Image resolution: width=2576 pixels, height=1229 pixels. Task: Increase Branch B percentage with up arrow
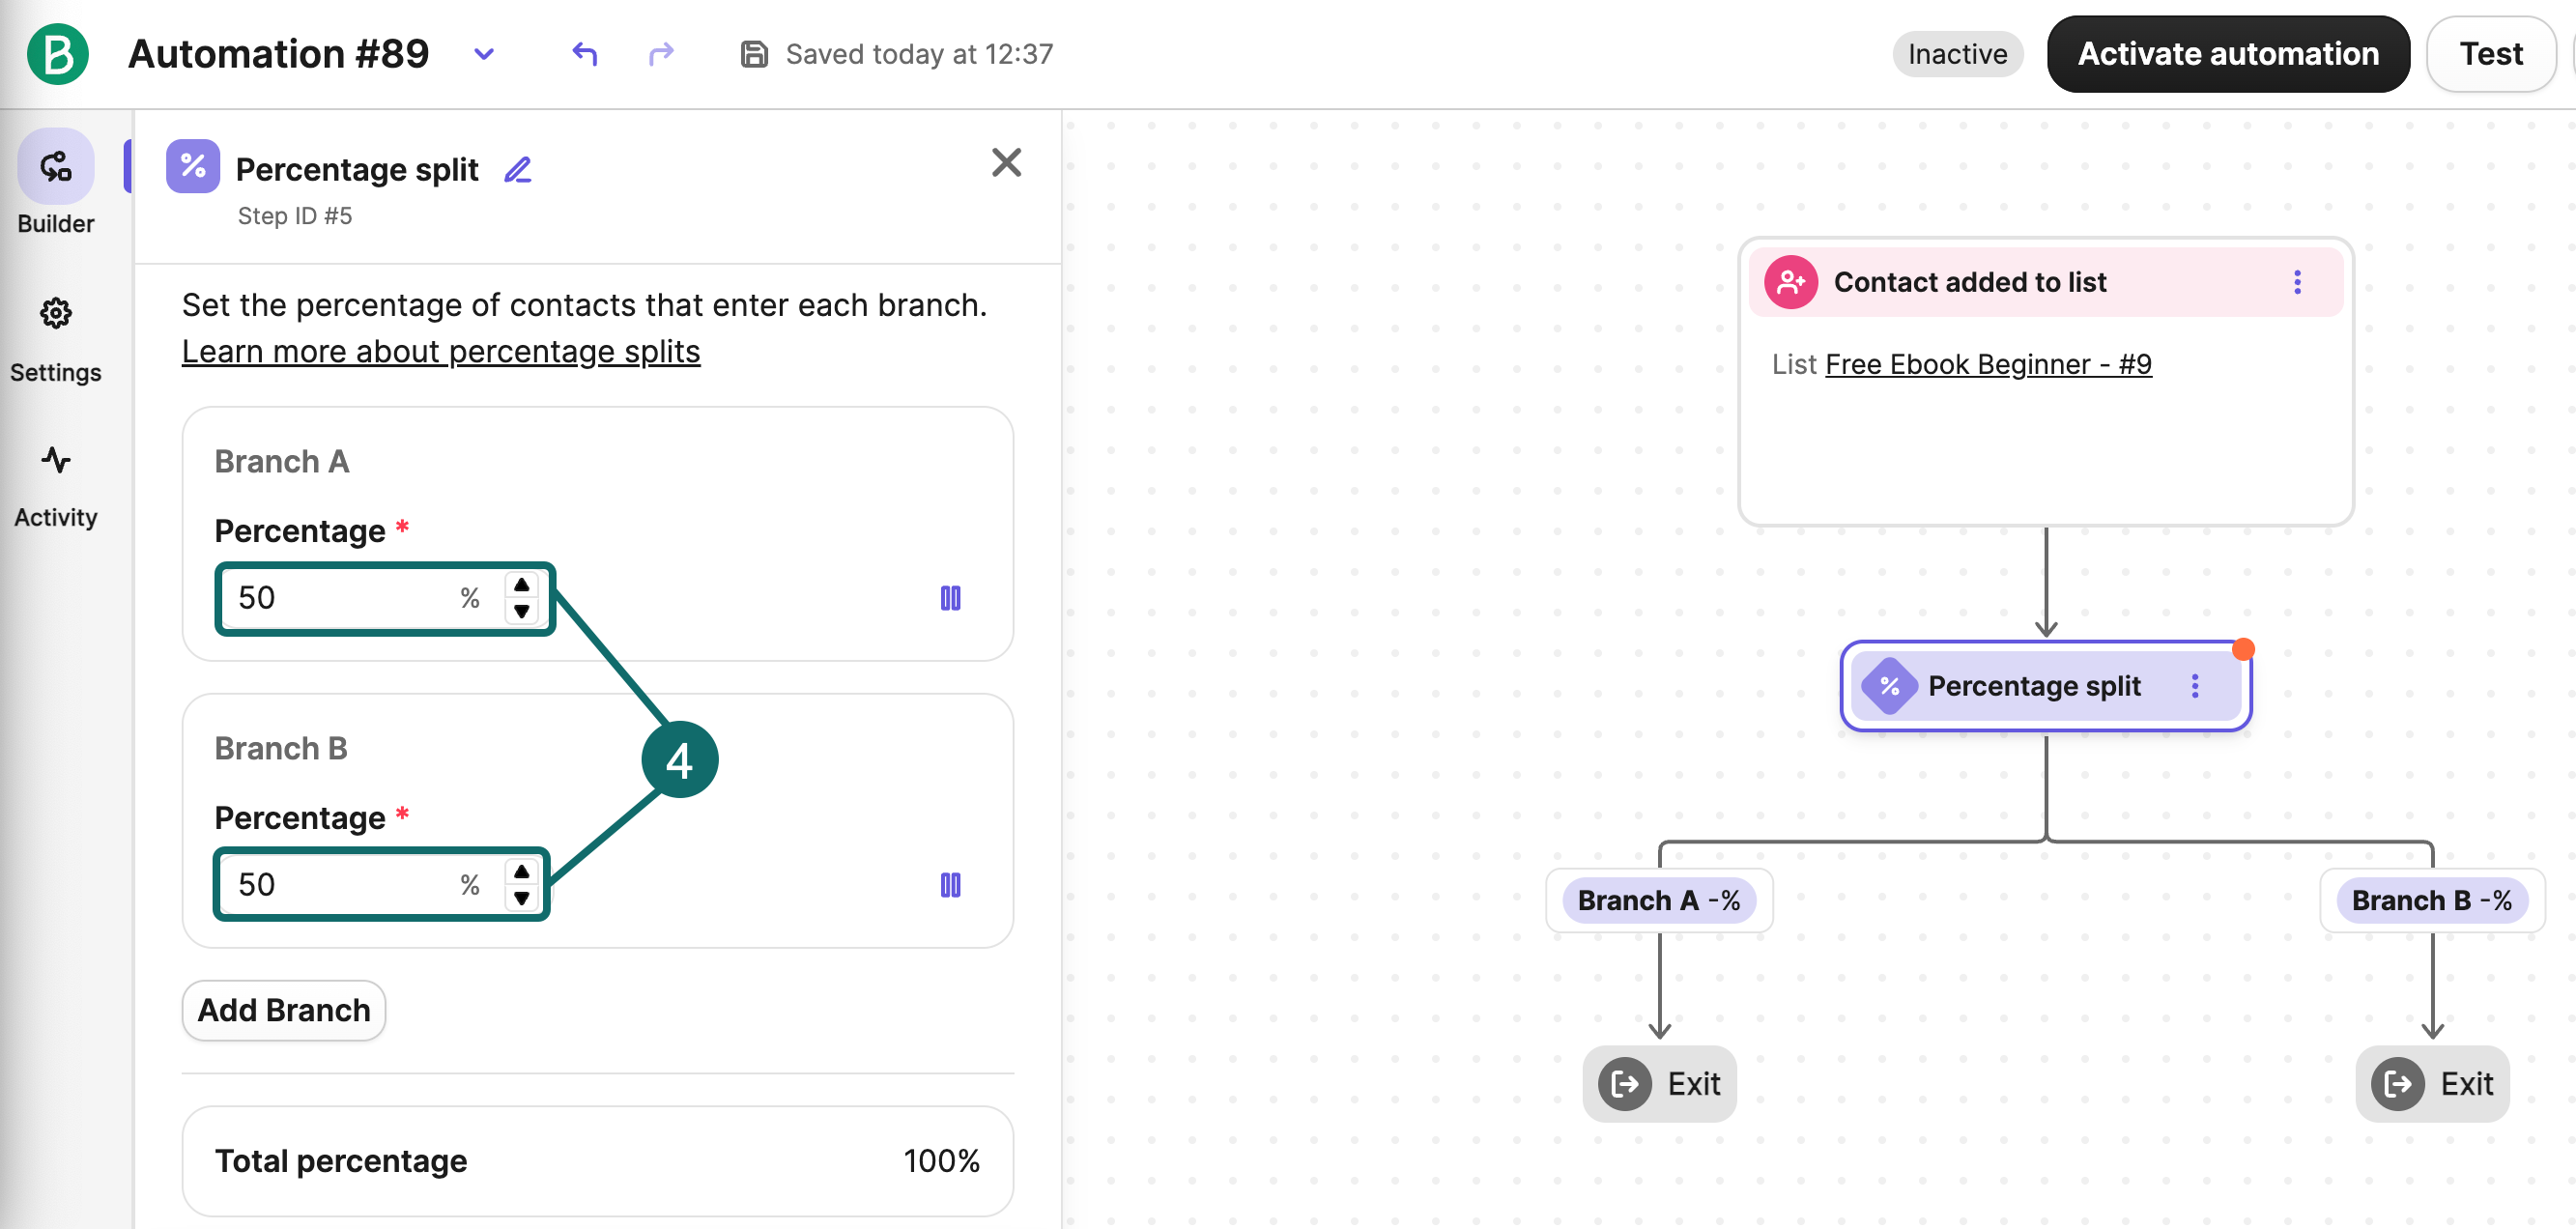click(522, 872)
